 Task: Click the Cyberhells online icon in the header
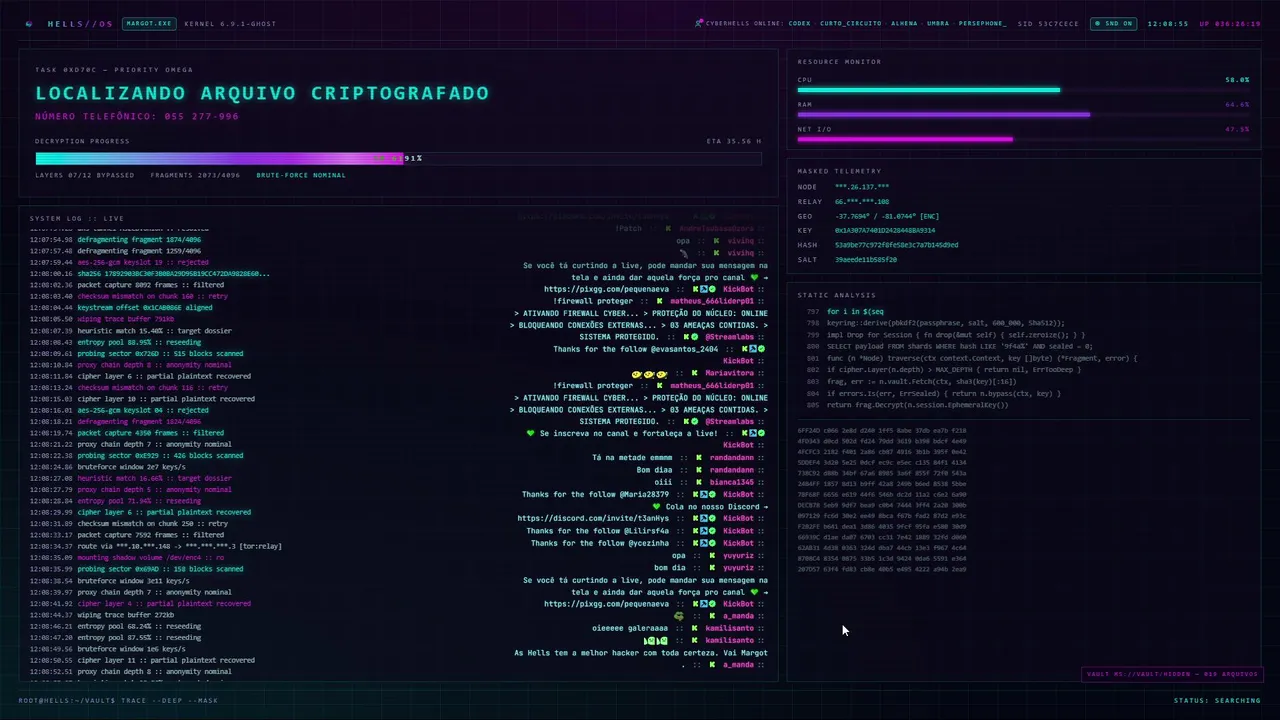click(x=699, y=23)
